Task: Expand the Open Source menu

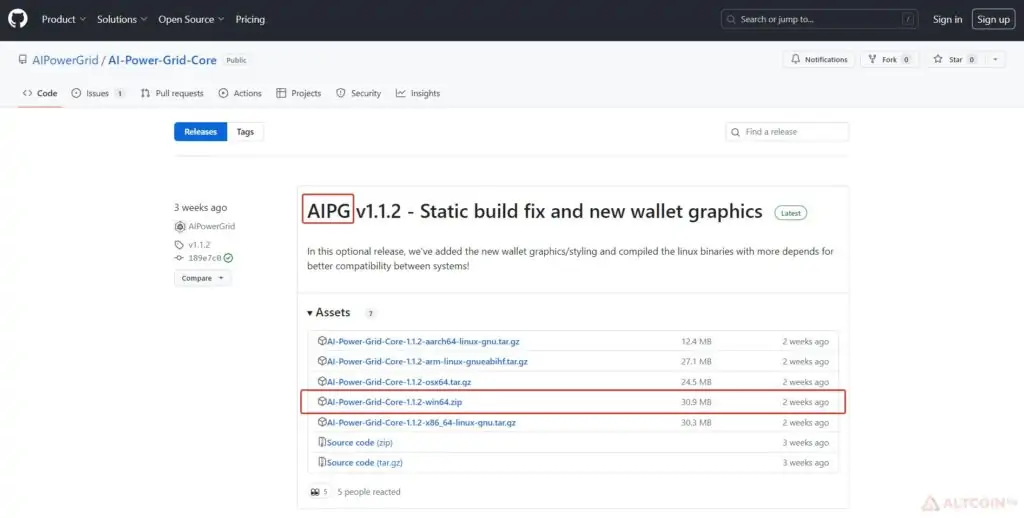Action: pyautogui.click(x=191, y=20)
